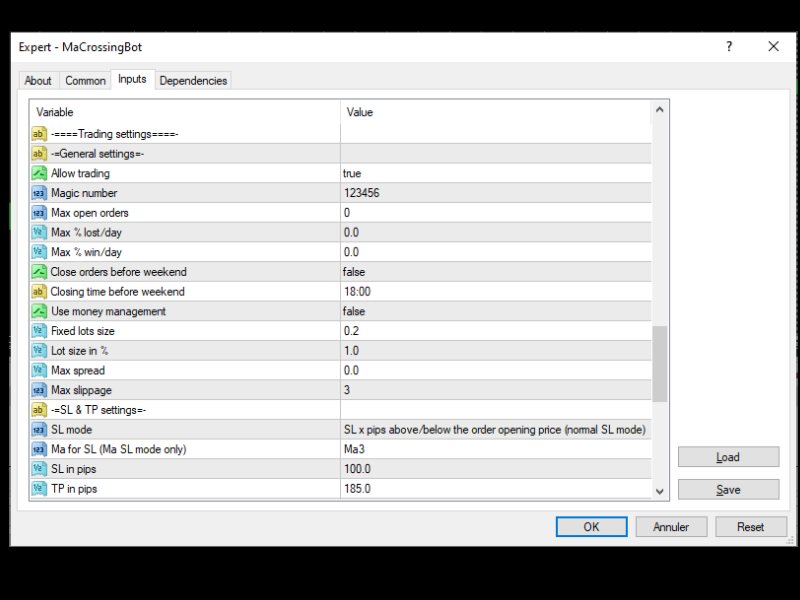Select the SL mode variable name
The width and height of the screenshot is (800, 600).
71,430
